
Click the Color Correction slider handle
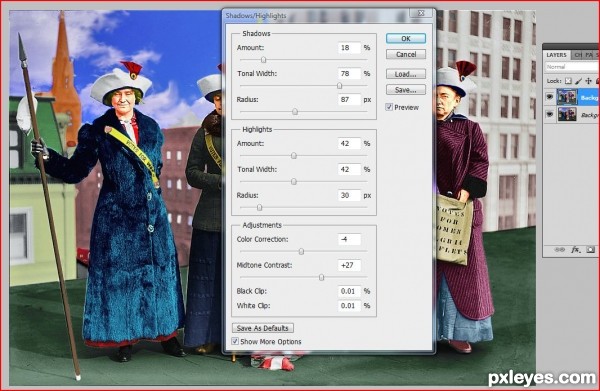click(301, 252)
